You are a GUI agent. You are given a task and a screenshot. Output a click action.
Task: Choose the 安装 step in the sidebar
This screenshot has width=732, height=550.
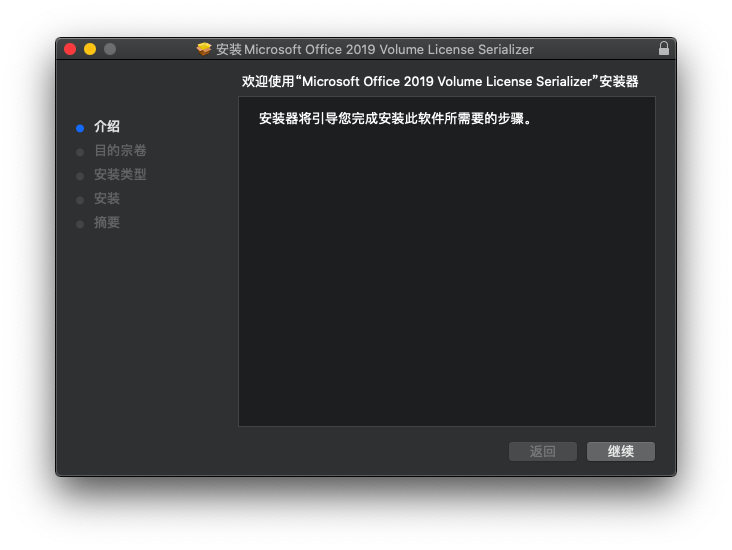tap(107, 199)
